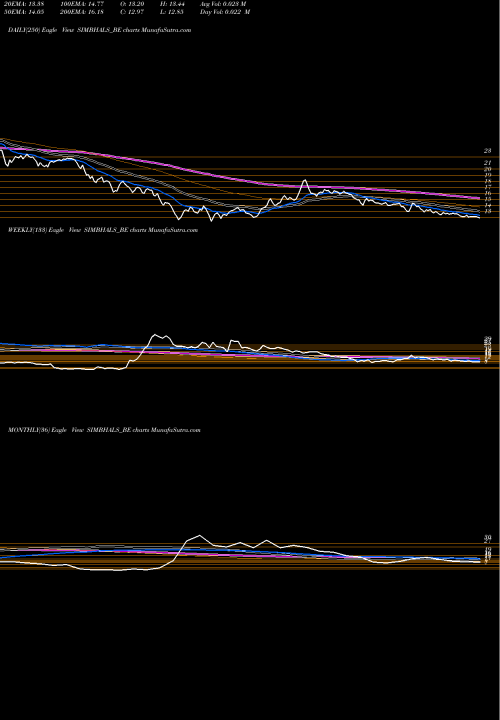Click the close price 'C:' value
The height and width of the screenshot is (720, 500).
133,12
